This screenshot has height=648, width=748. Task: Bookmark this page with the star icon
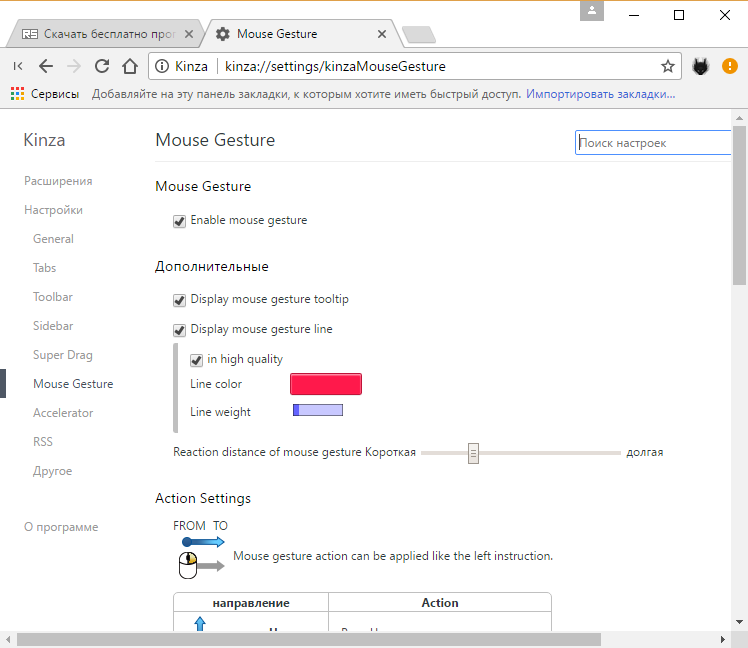[668, 66]
